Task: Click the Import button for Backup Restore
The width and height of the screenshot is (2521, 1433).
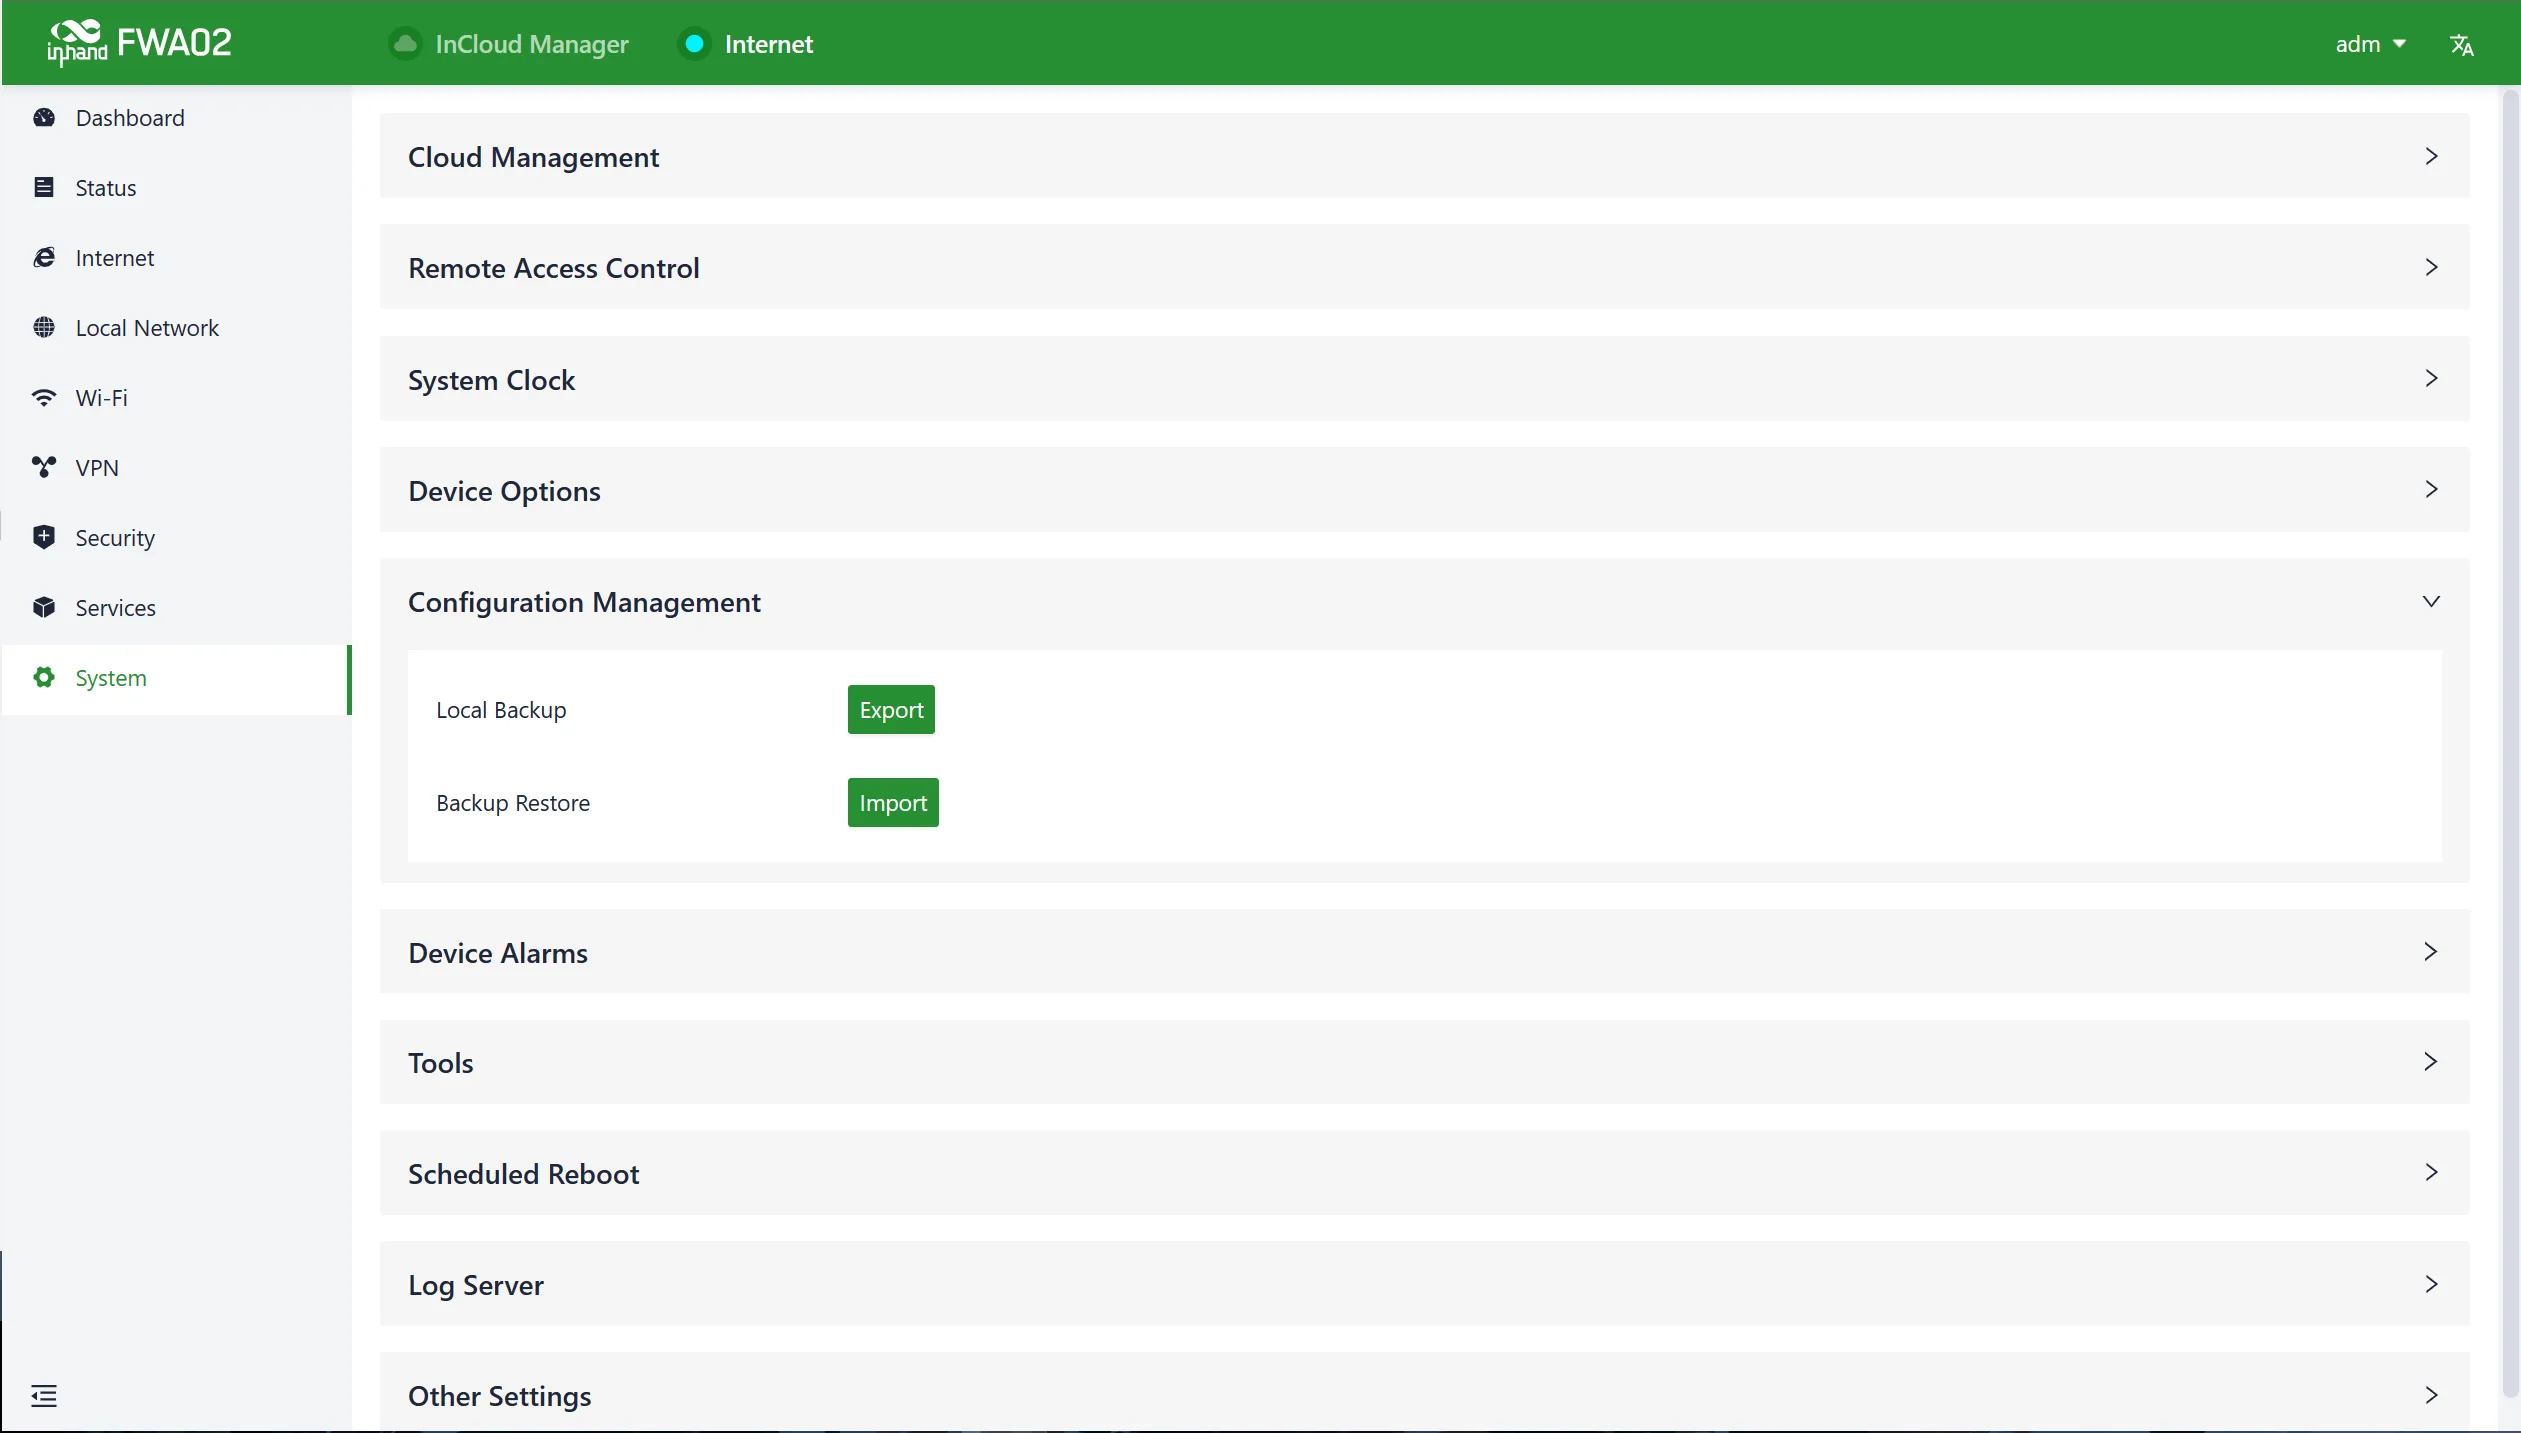Action: click(893, 803)
